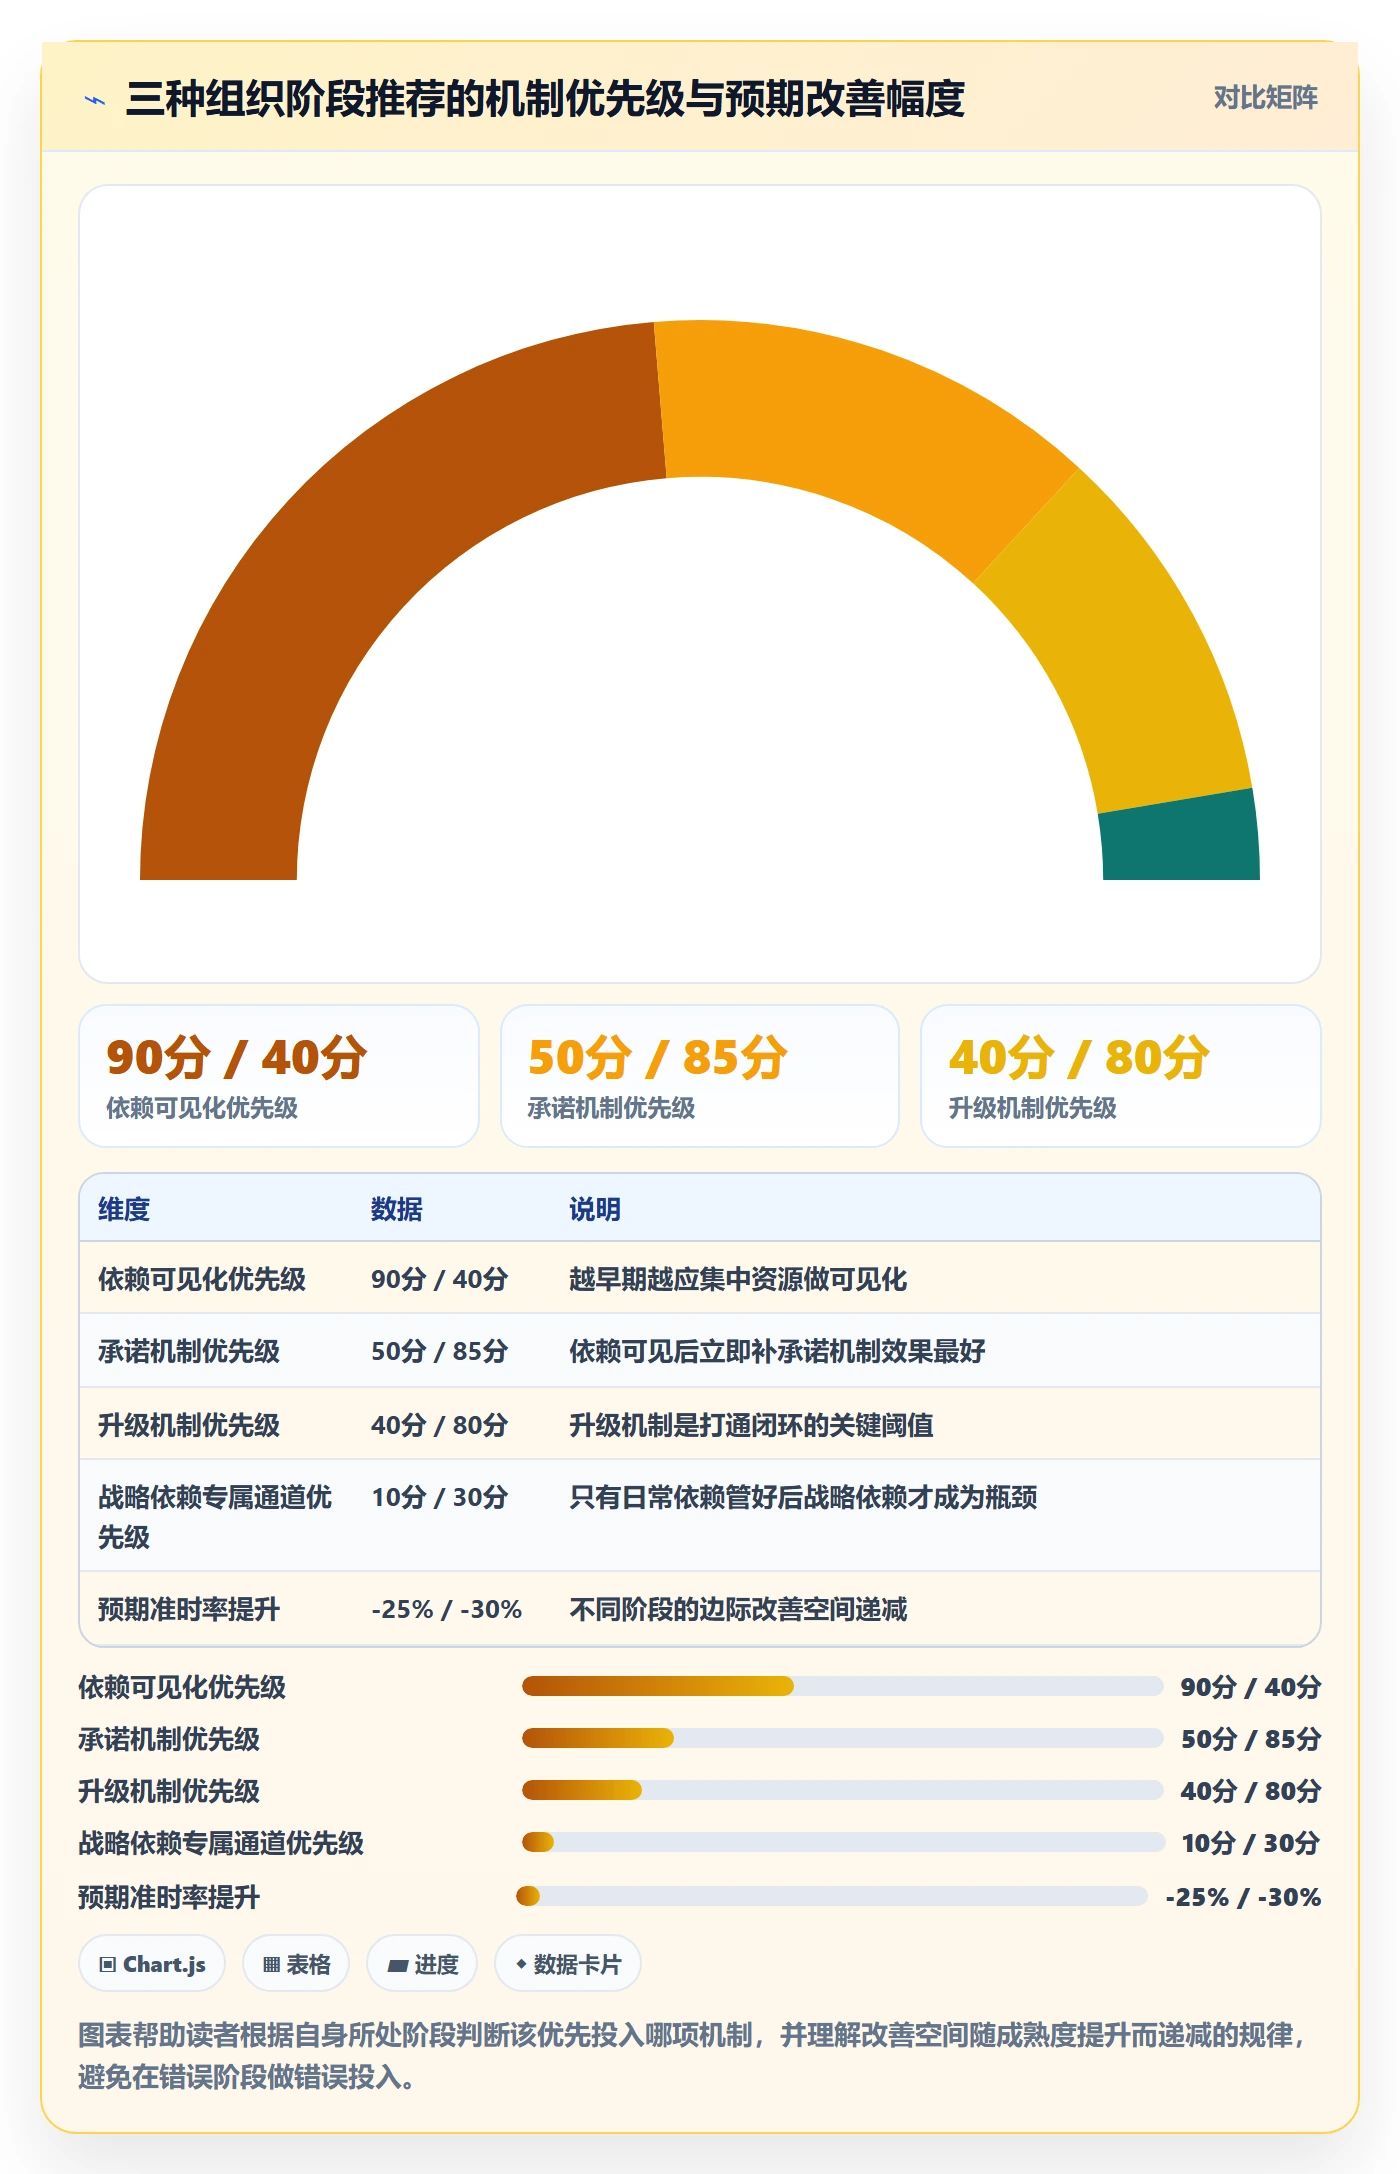This screenshot has width=1400, height=2174.
Task: Click the 说明 column header
Action: tap(595, 1209)
